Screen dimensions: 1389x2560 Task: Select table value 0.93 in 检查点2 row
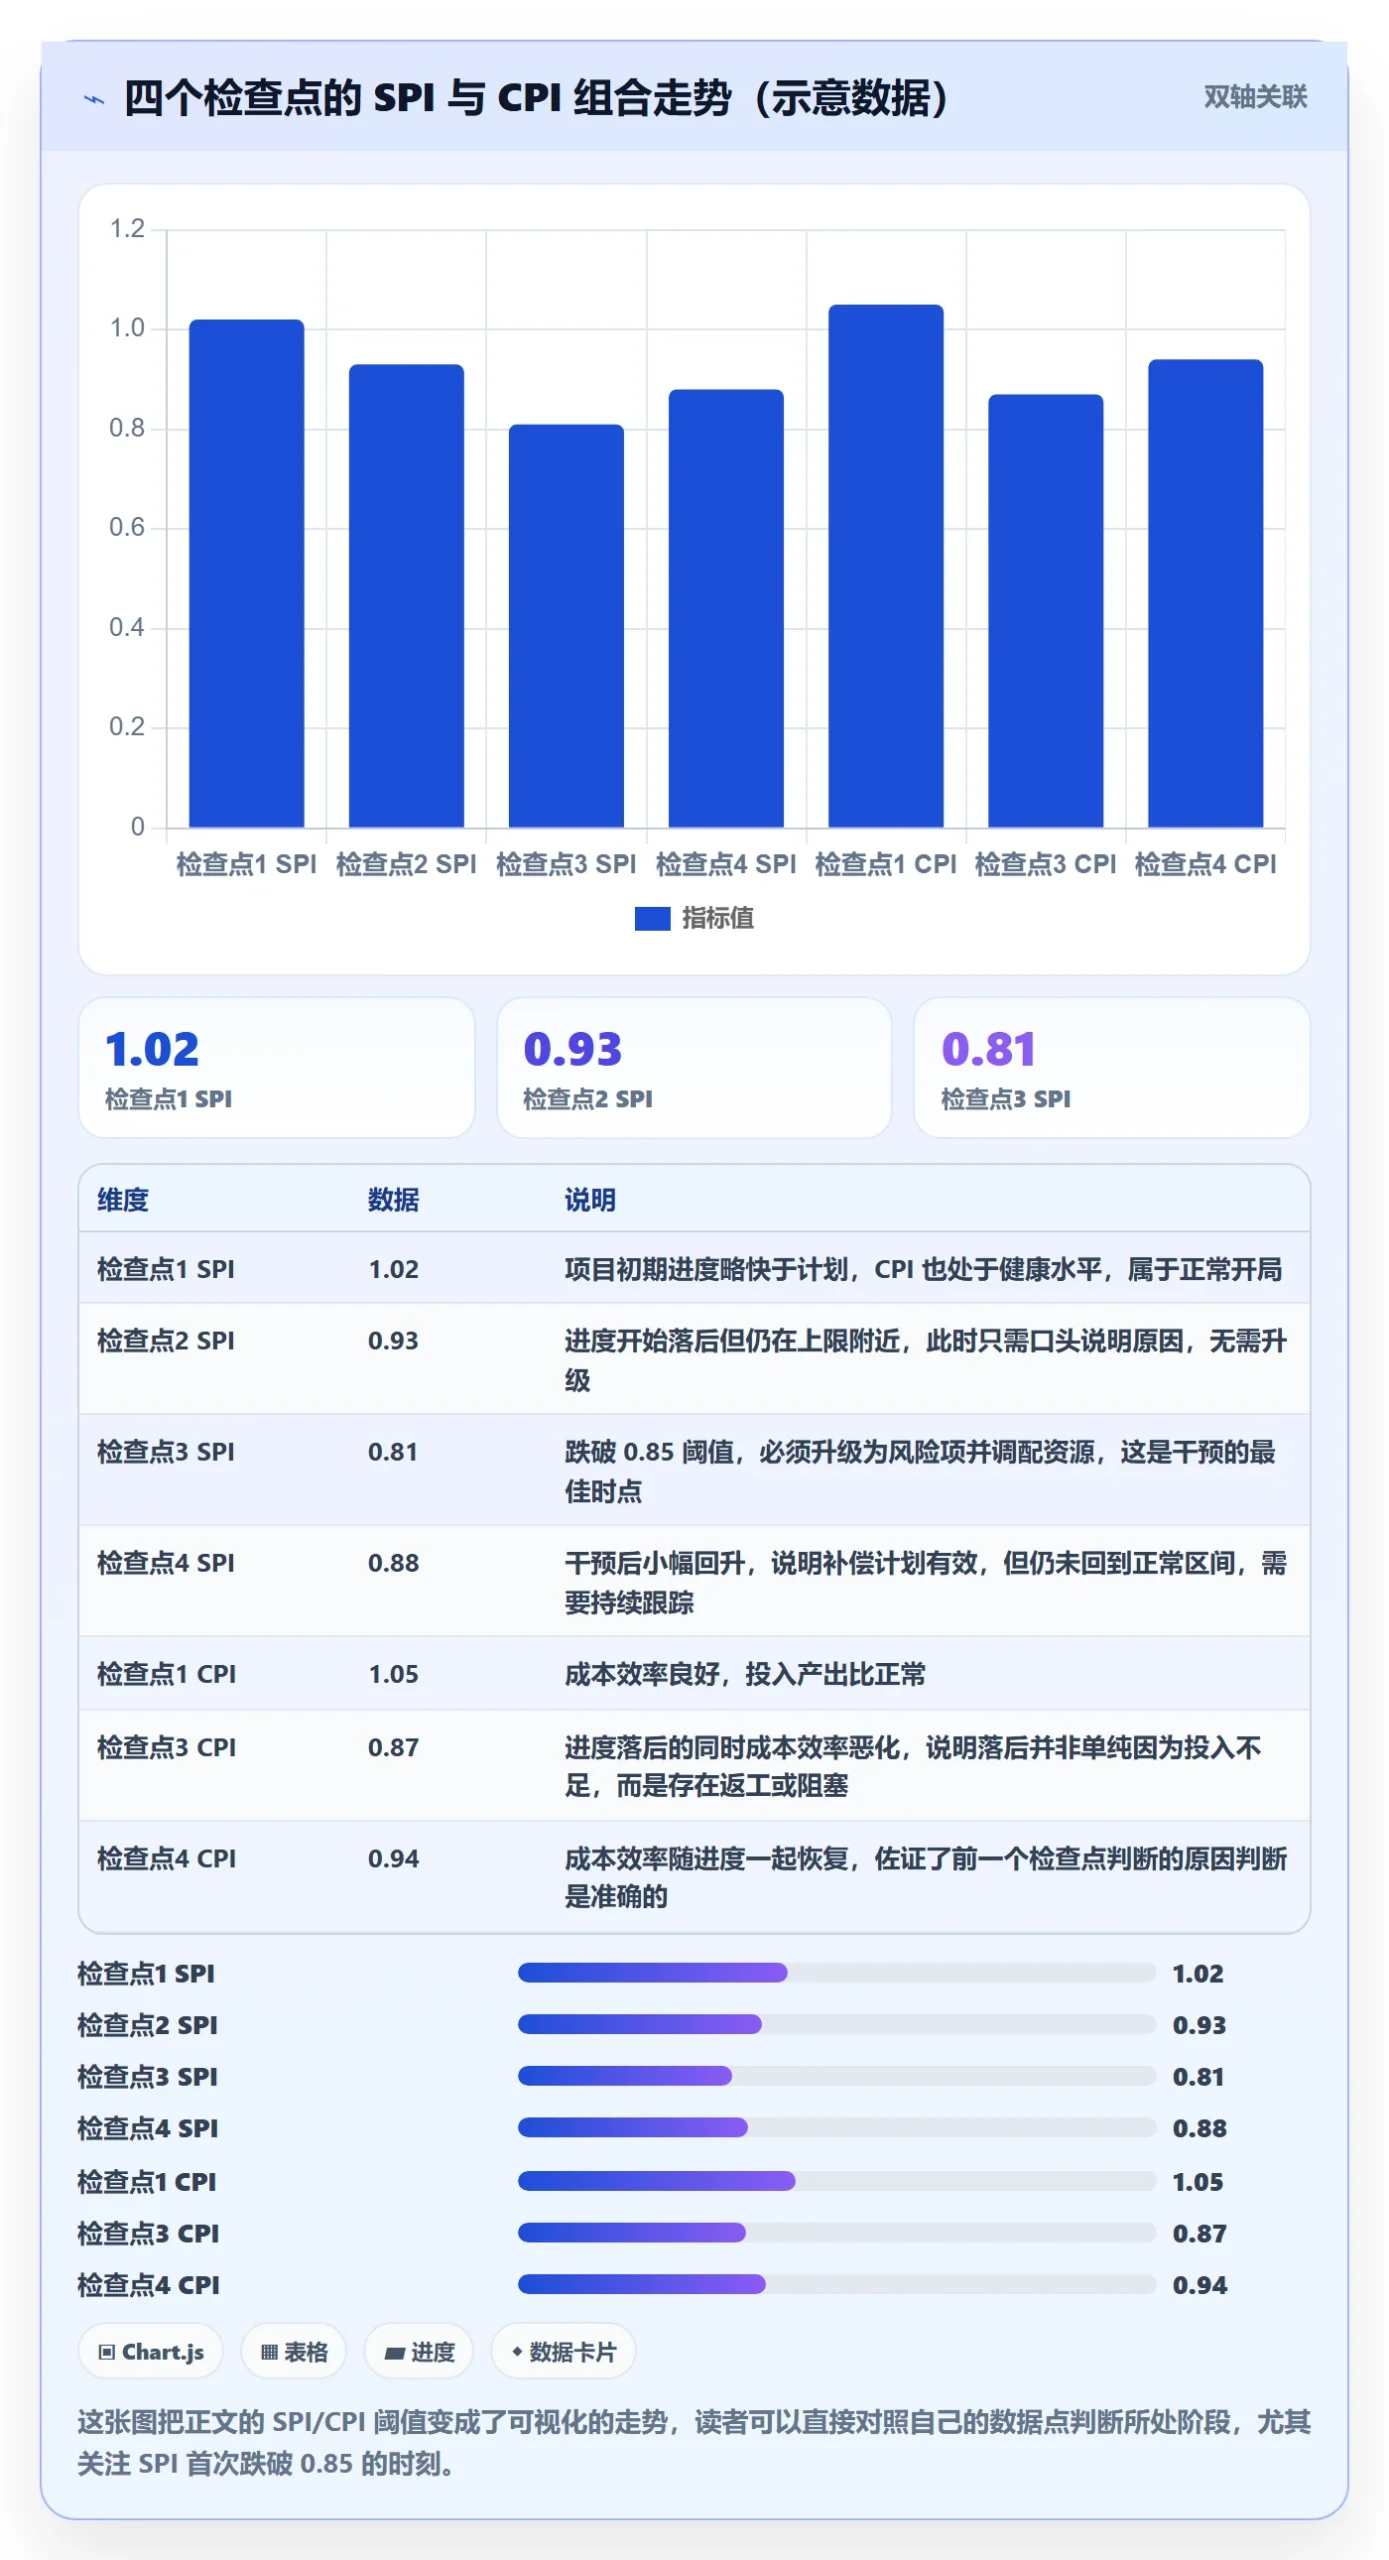(393, 1340)
